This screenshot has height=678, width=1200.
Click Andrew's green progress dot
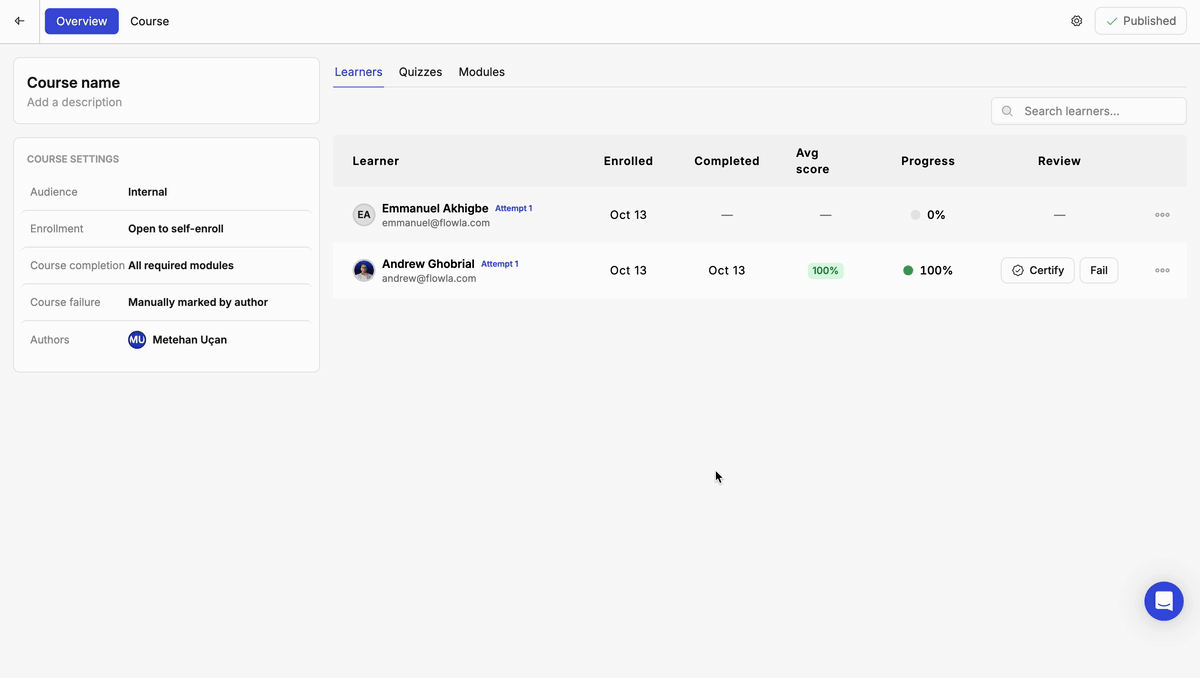[908, 270]
